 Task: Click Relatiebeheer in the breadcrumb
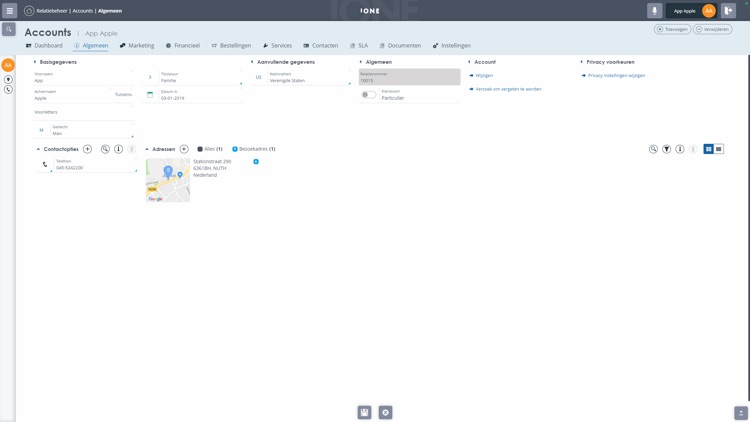click(52, 11)
